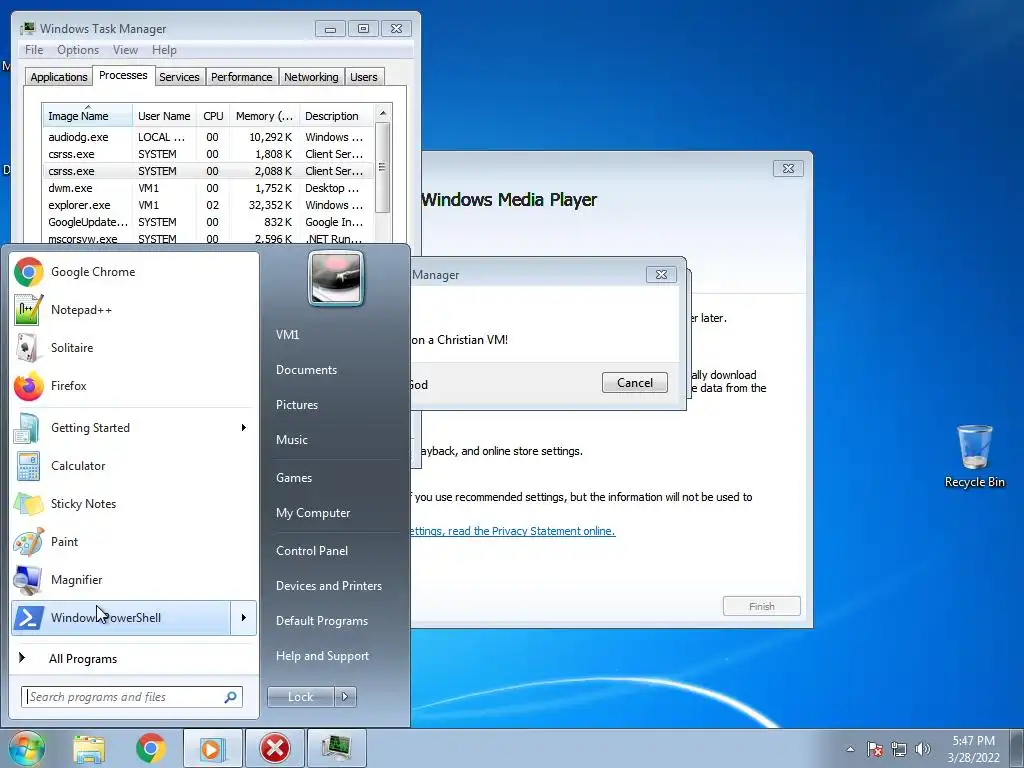This screenshot has height=768, width=1024.
Task: Switch to Windows Media Player taskbar button
Action: [212, 748]
